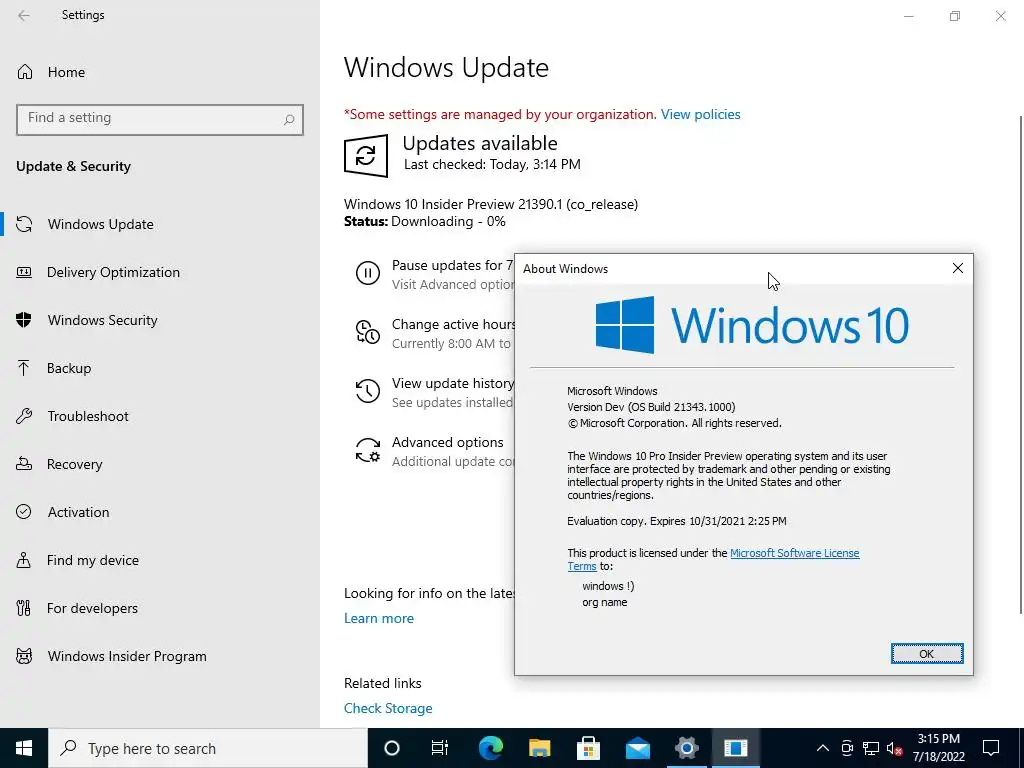Click the muted volume tray icon

894,748
